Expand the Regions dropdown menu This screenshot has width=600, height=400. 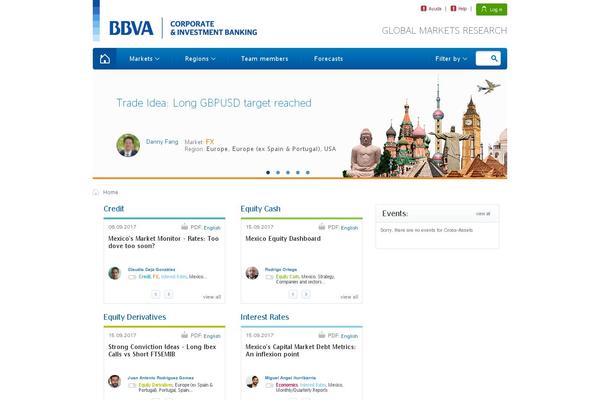tap(200, 59)
